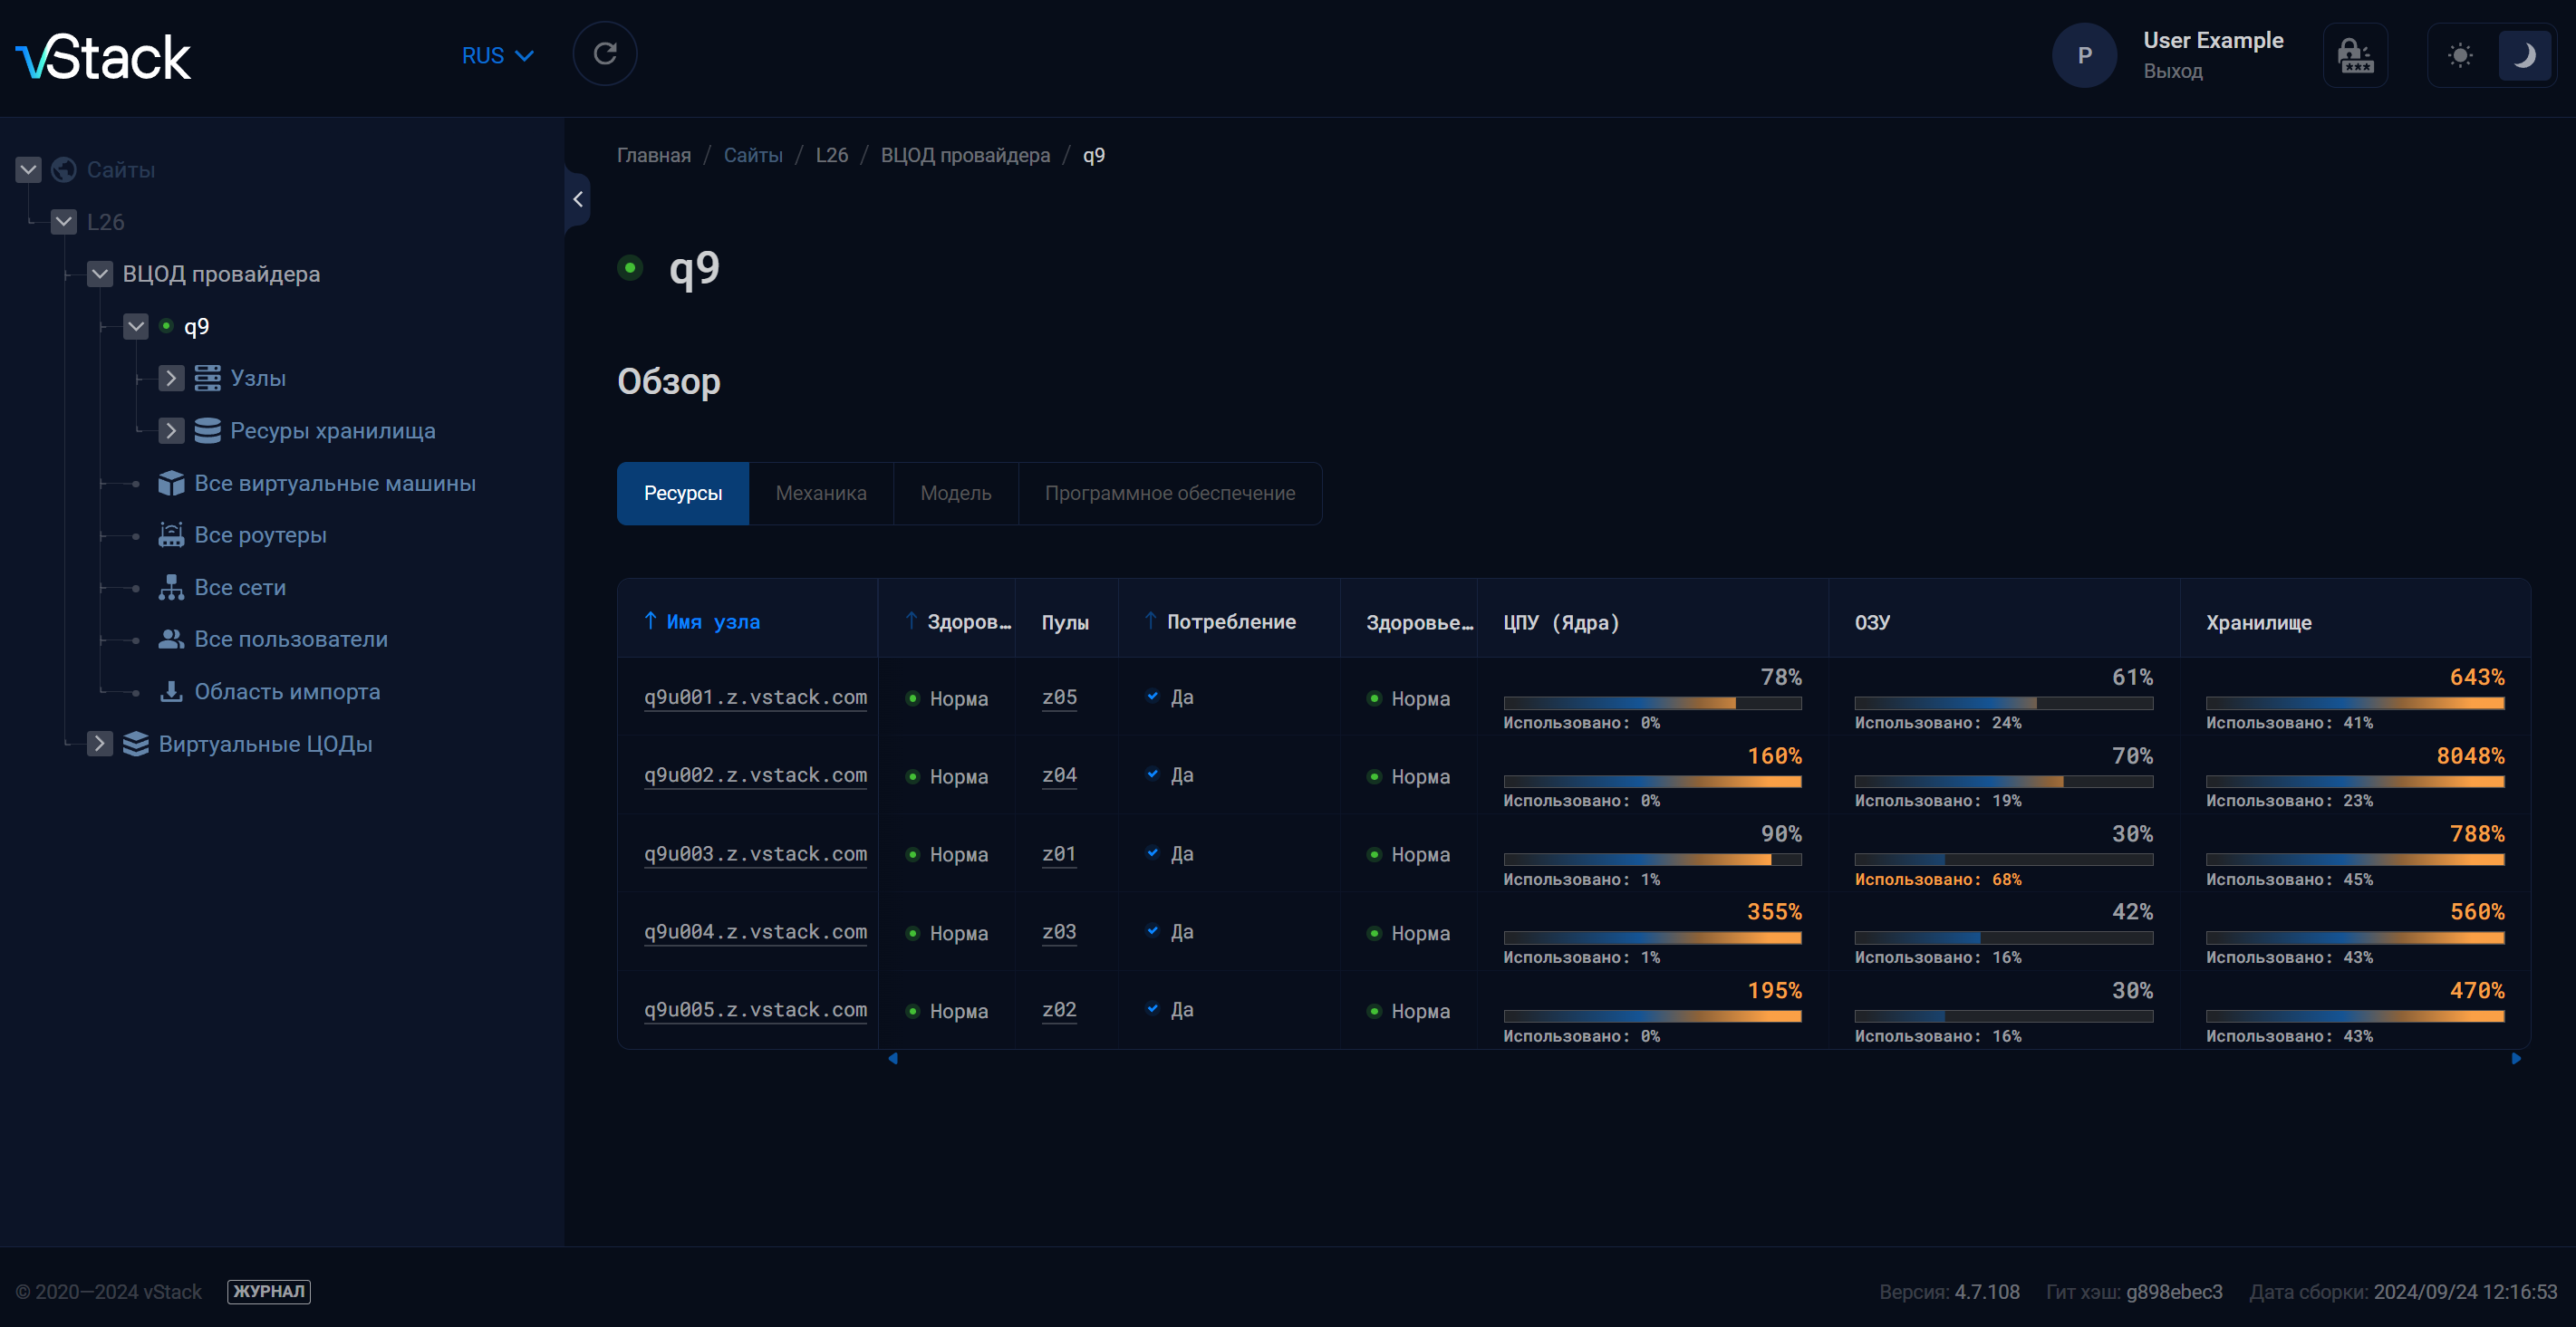Expand the Ресурсы хранилища tree node
The height and width of the screenshot is (1327, 2576).
tap(171, 431)
